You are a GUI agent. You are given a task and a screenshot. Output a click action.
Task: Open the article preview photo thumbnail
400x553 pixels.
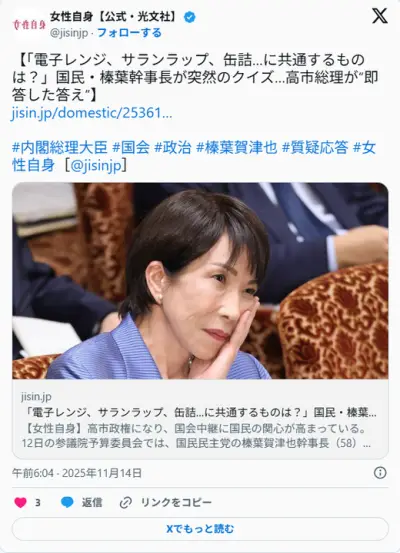click(x=200, y=281)
